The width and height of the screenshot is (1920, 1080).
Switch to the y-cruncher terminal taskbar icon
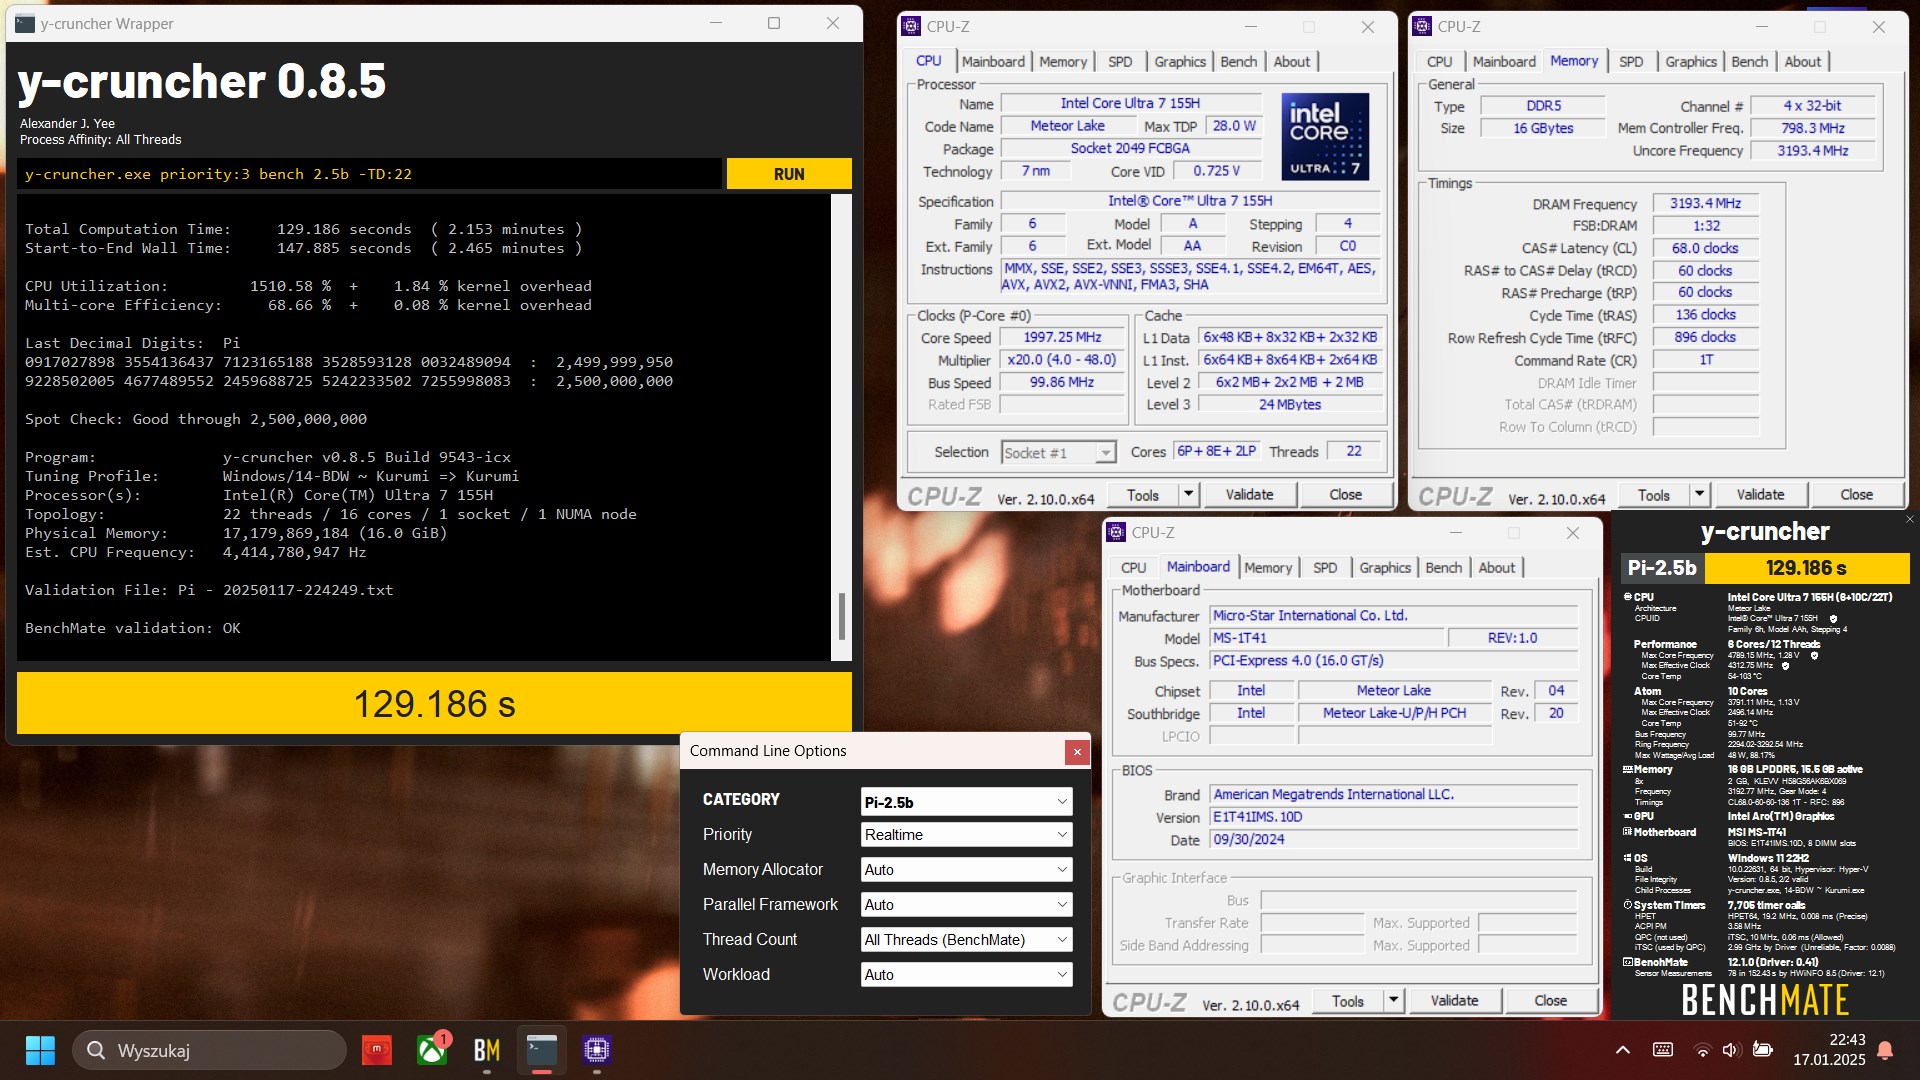click(542, 1050)
